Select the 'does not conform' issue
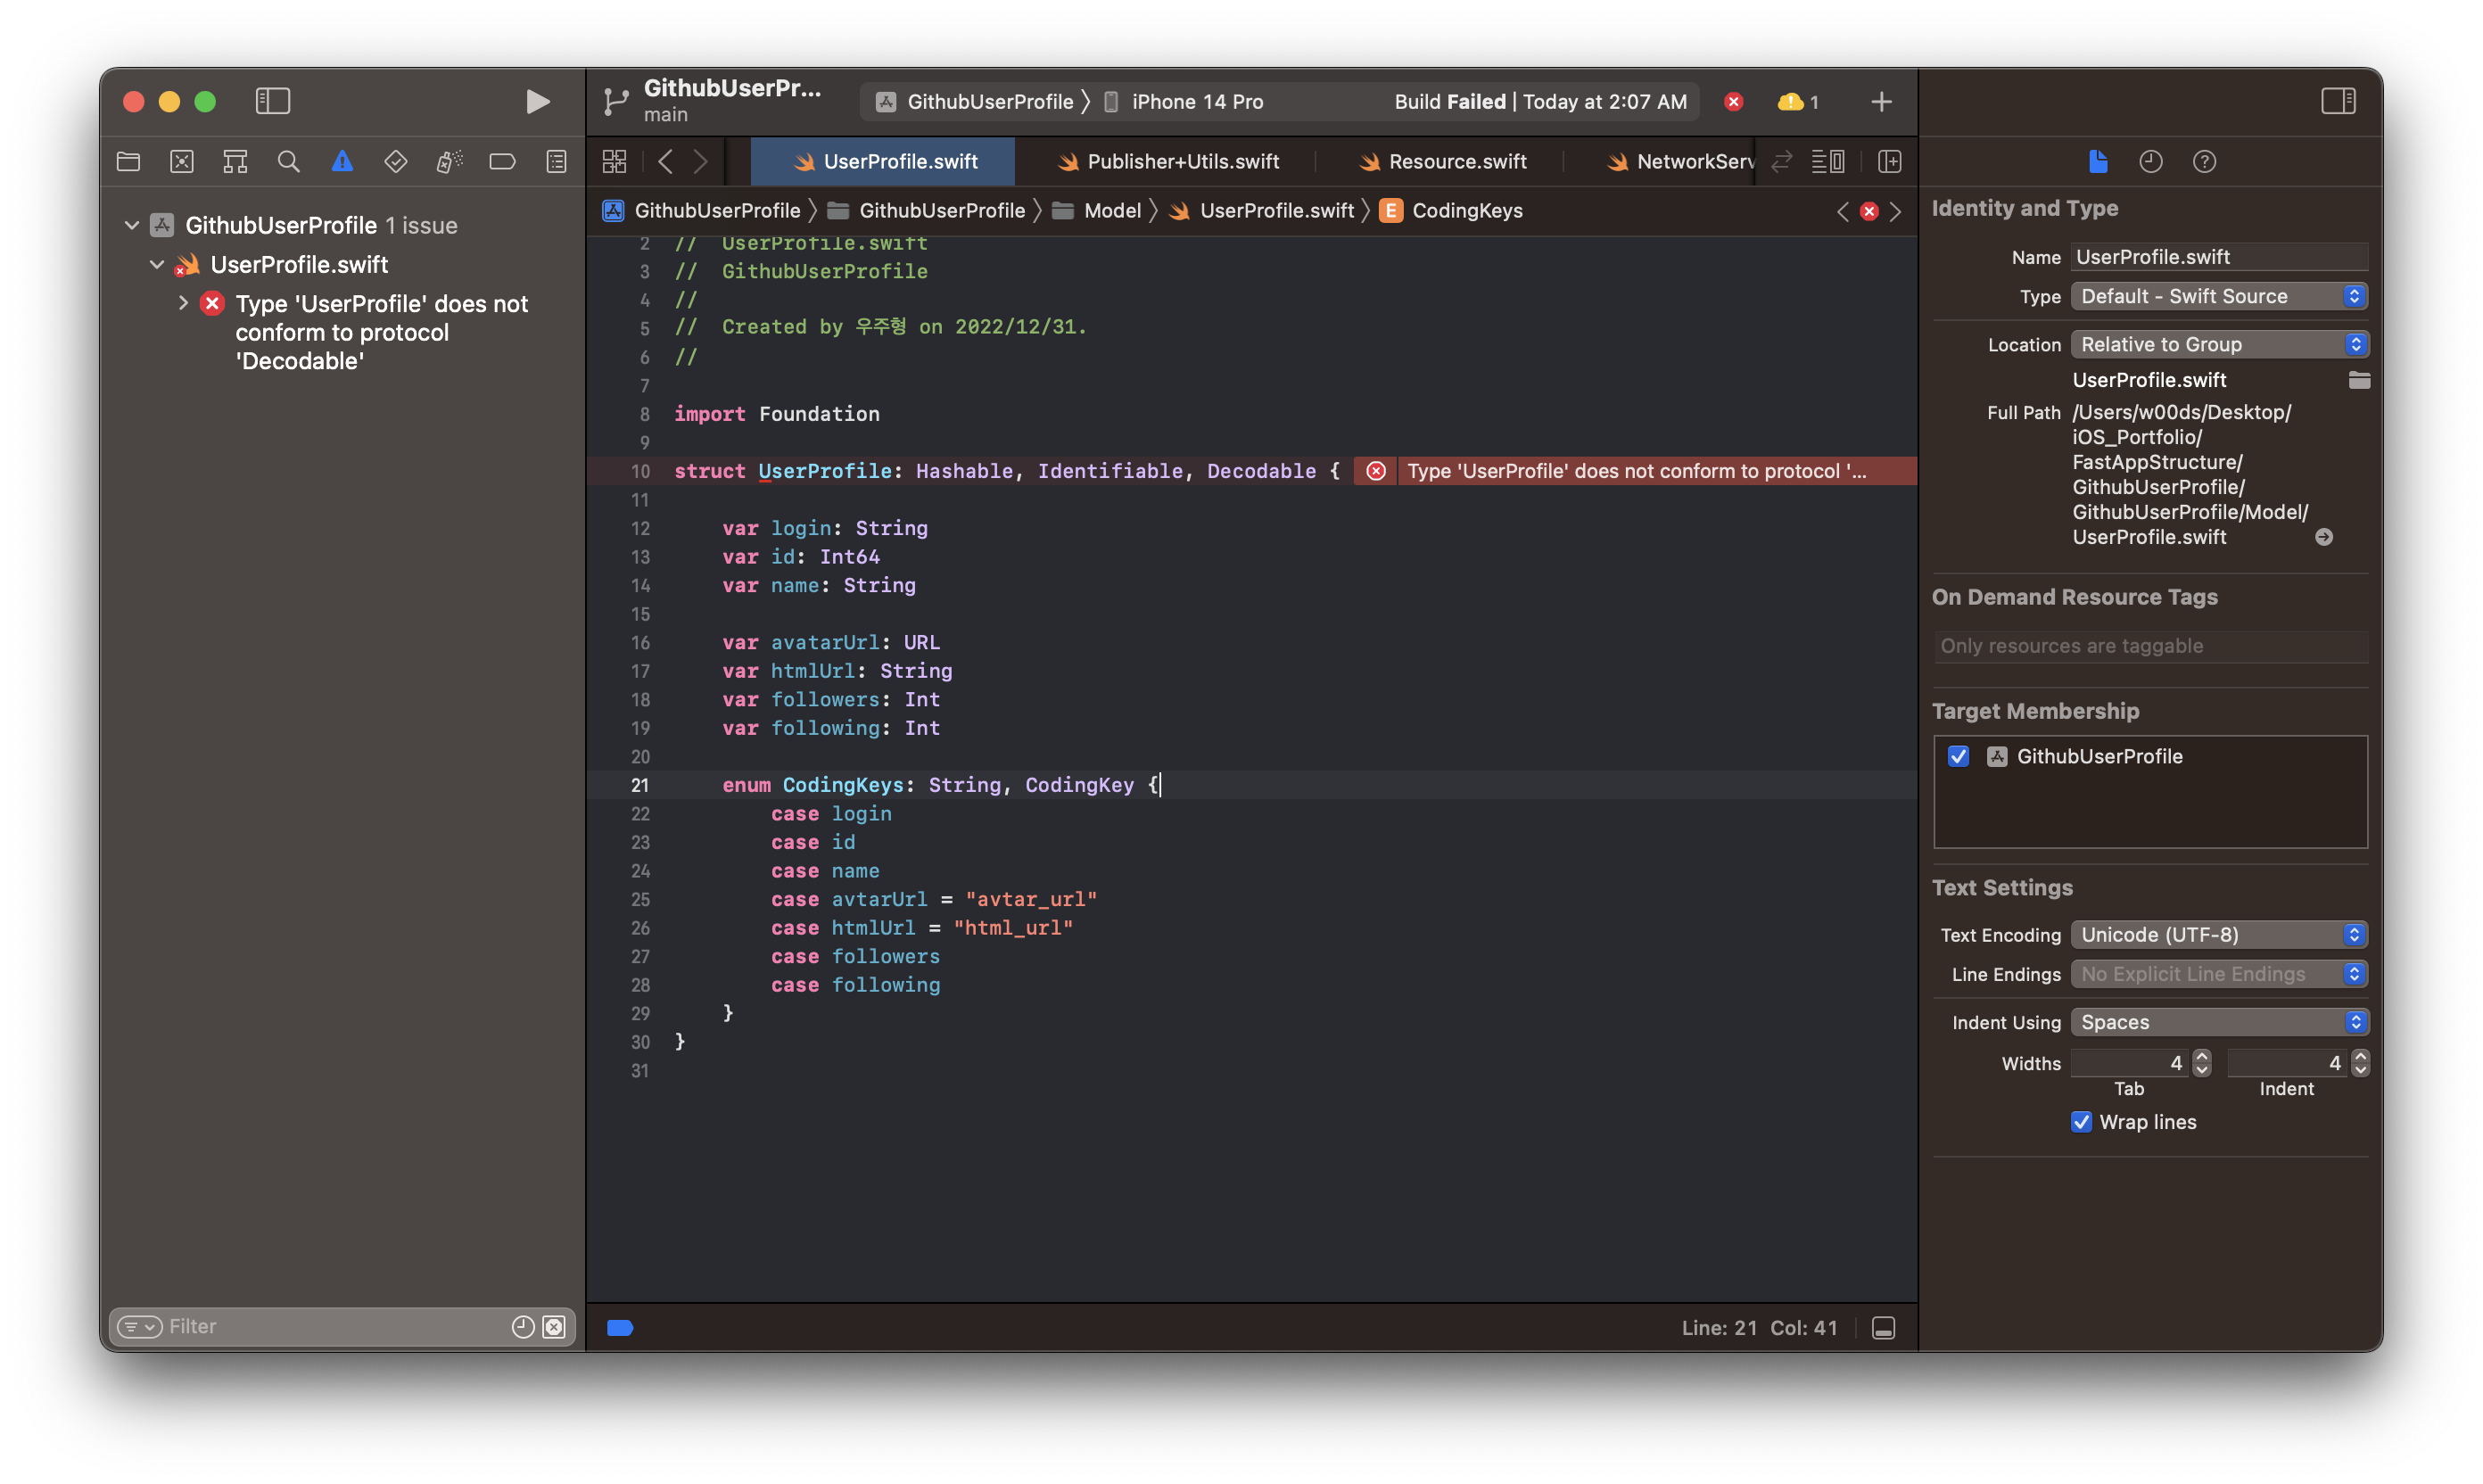The image size is (2483, 1484). [381, 332]
